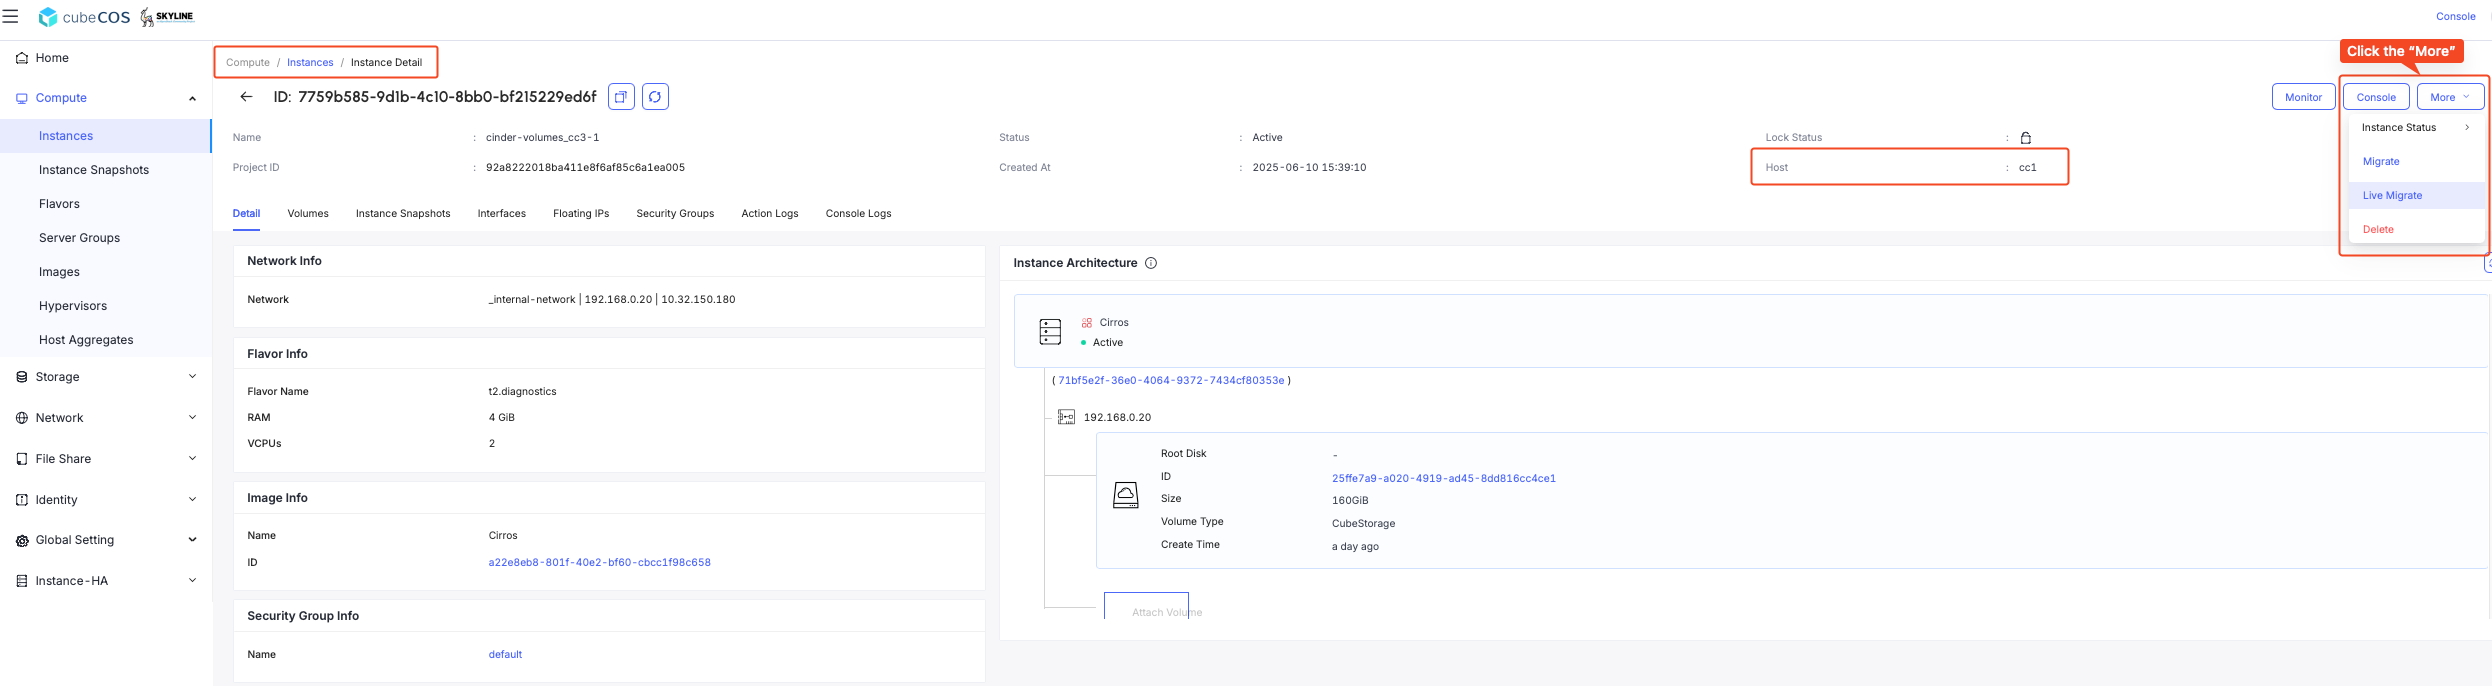This screenshot has width=2492, height=686.
Task: Click the Global Setting gear icon
Action: pyautogui.click(x=22, y=540)
